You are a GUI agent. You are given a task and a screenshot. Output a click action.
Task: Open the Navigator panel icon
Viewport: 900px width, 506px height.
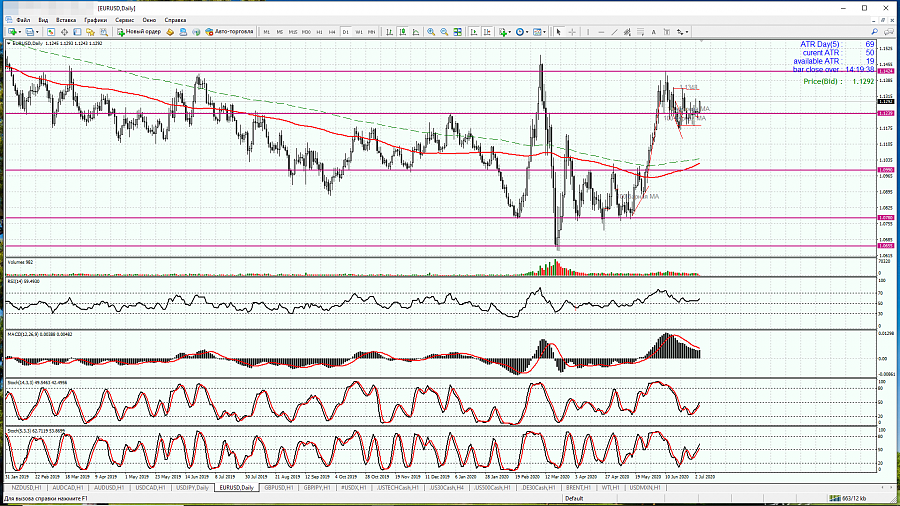click(77, 32)
